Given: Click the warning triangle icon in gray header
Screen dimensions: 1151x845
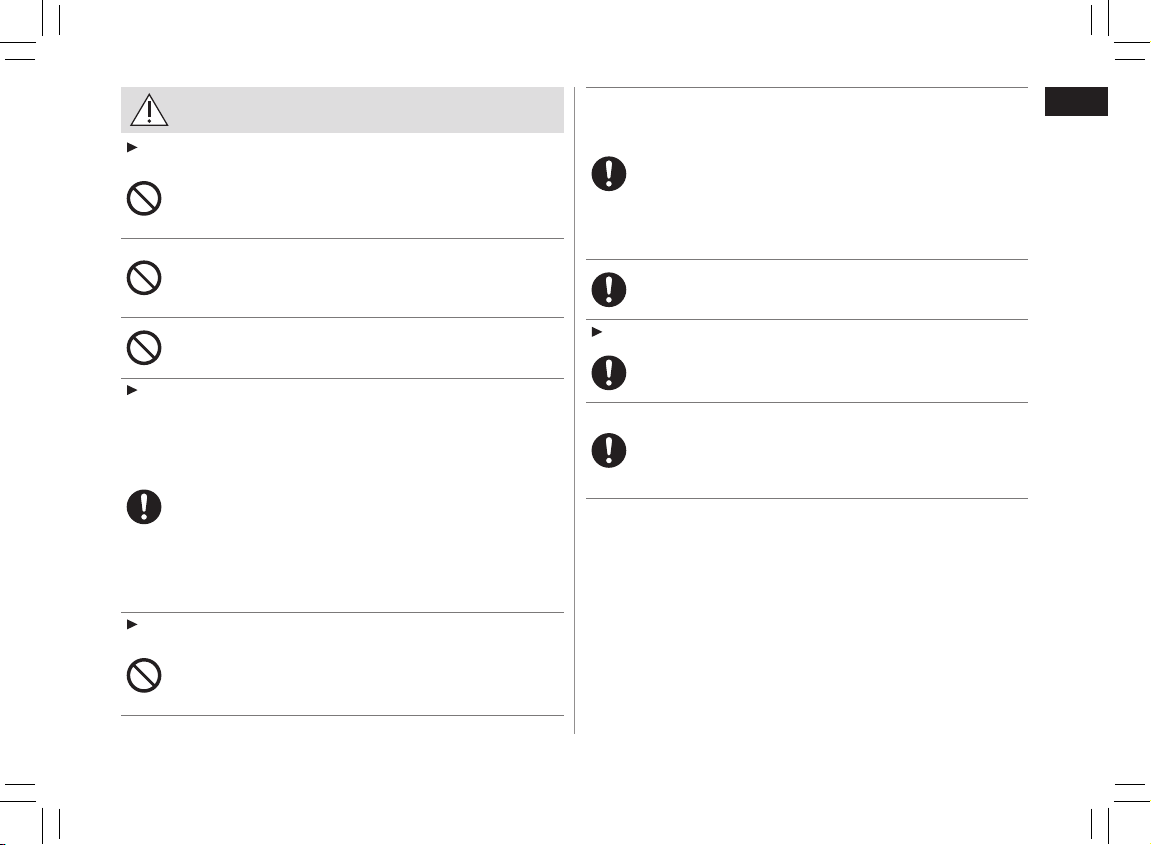Looking at the screenshot, I should (x=149, y=109).
